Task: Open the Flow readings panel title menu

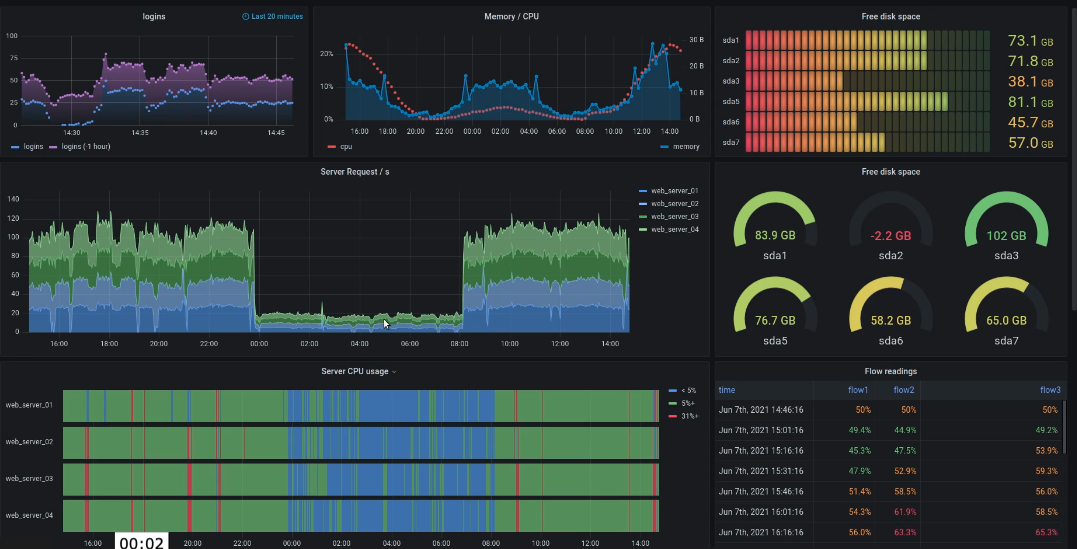Action: [x=890, y=371]
